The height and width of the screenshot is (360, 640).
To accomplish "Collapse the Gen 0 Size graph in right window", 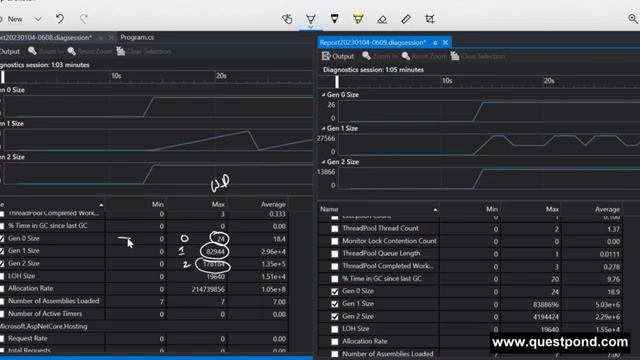I will click(323, 95).
